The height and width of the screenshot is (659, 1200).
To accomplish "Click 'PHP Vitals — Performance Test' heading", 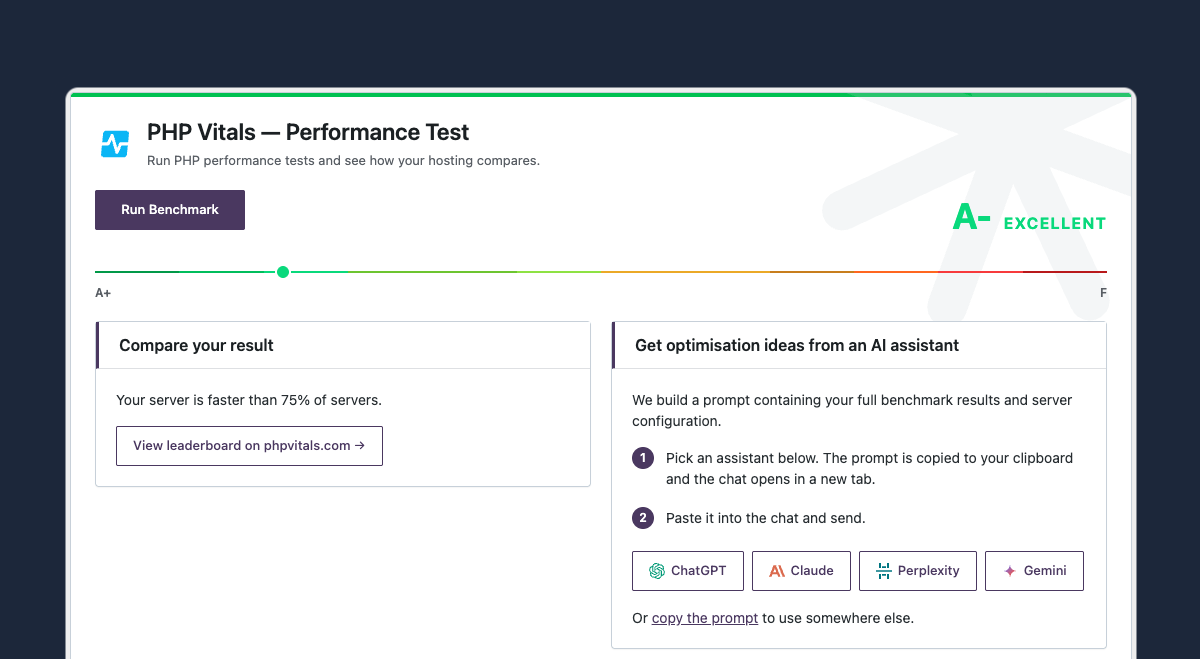I will click(x=308, y=132).
